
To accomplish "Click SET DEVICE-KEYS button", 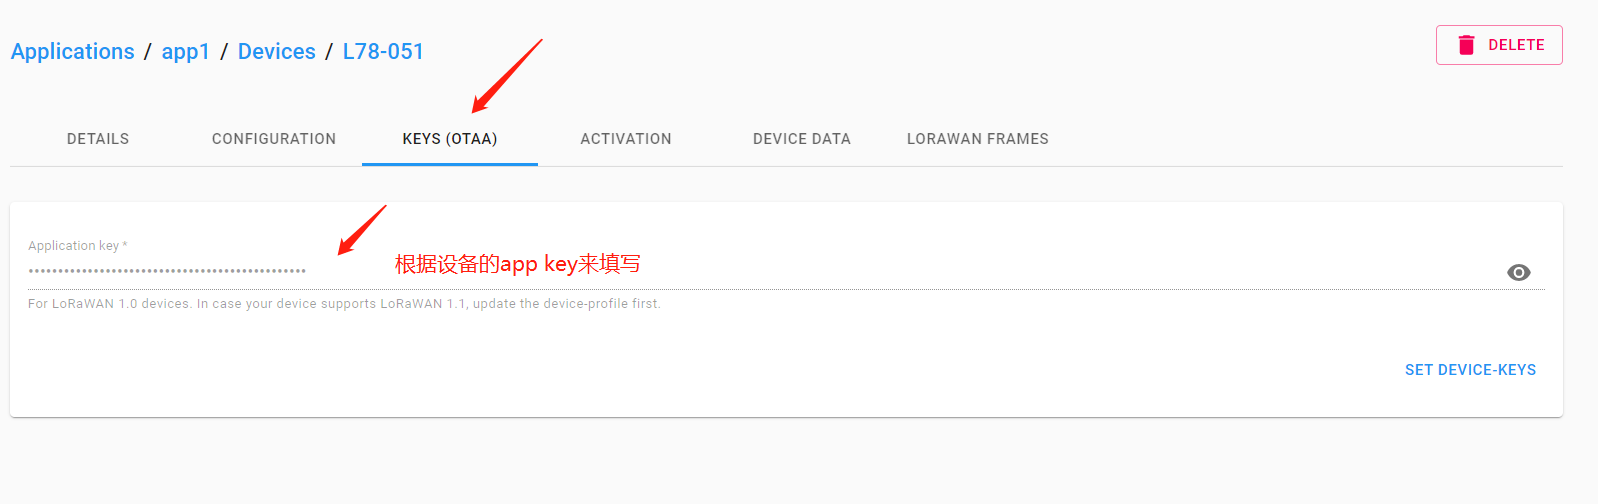I will [1470, 370].
